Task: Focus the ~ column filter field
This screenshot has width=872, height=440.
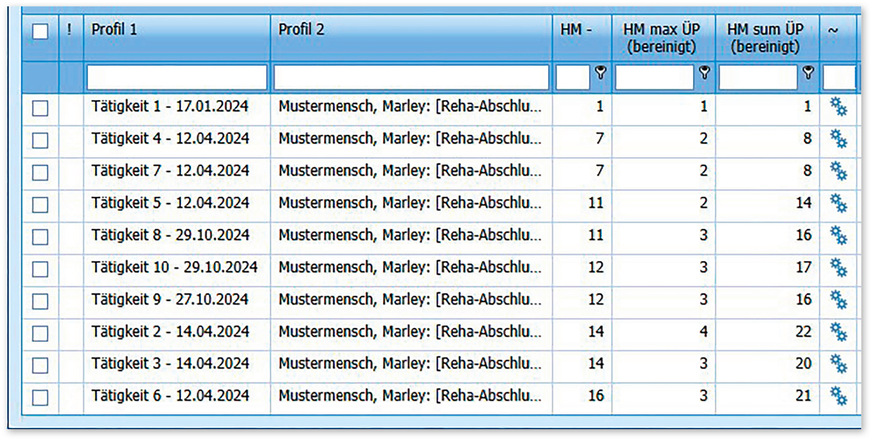Action: point(839,78)
